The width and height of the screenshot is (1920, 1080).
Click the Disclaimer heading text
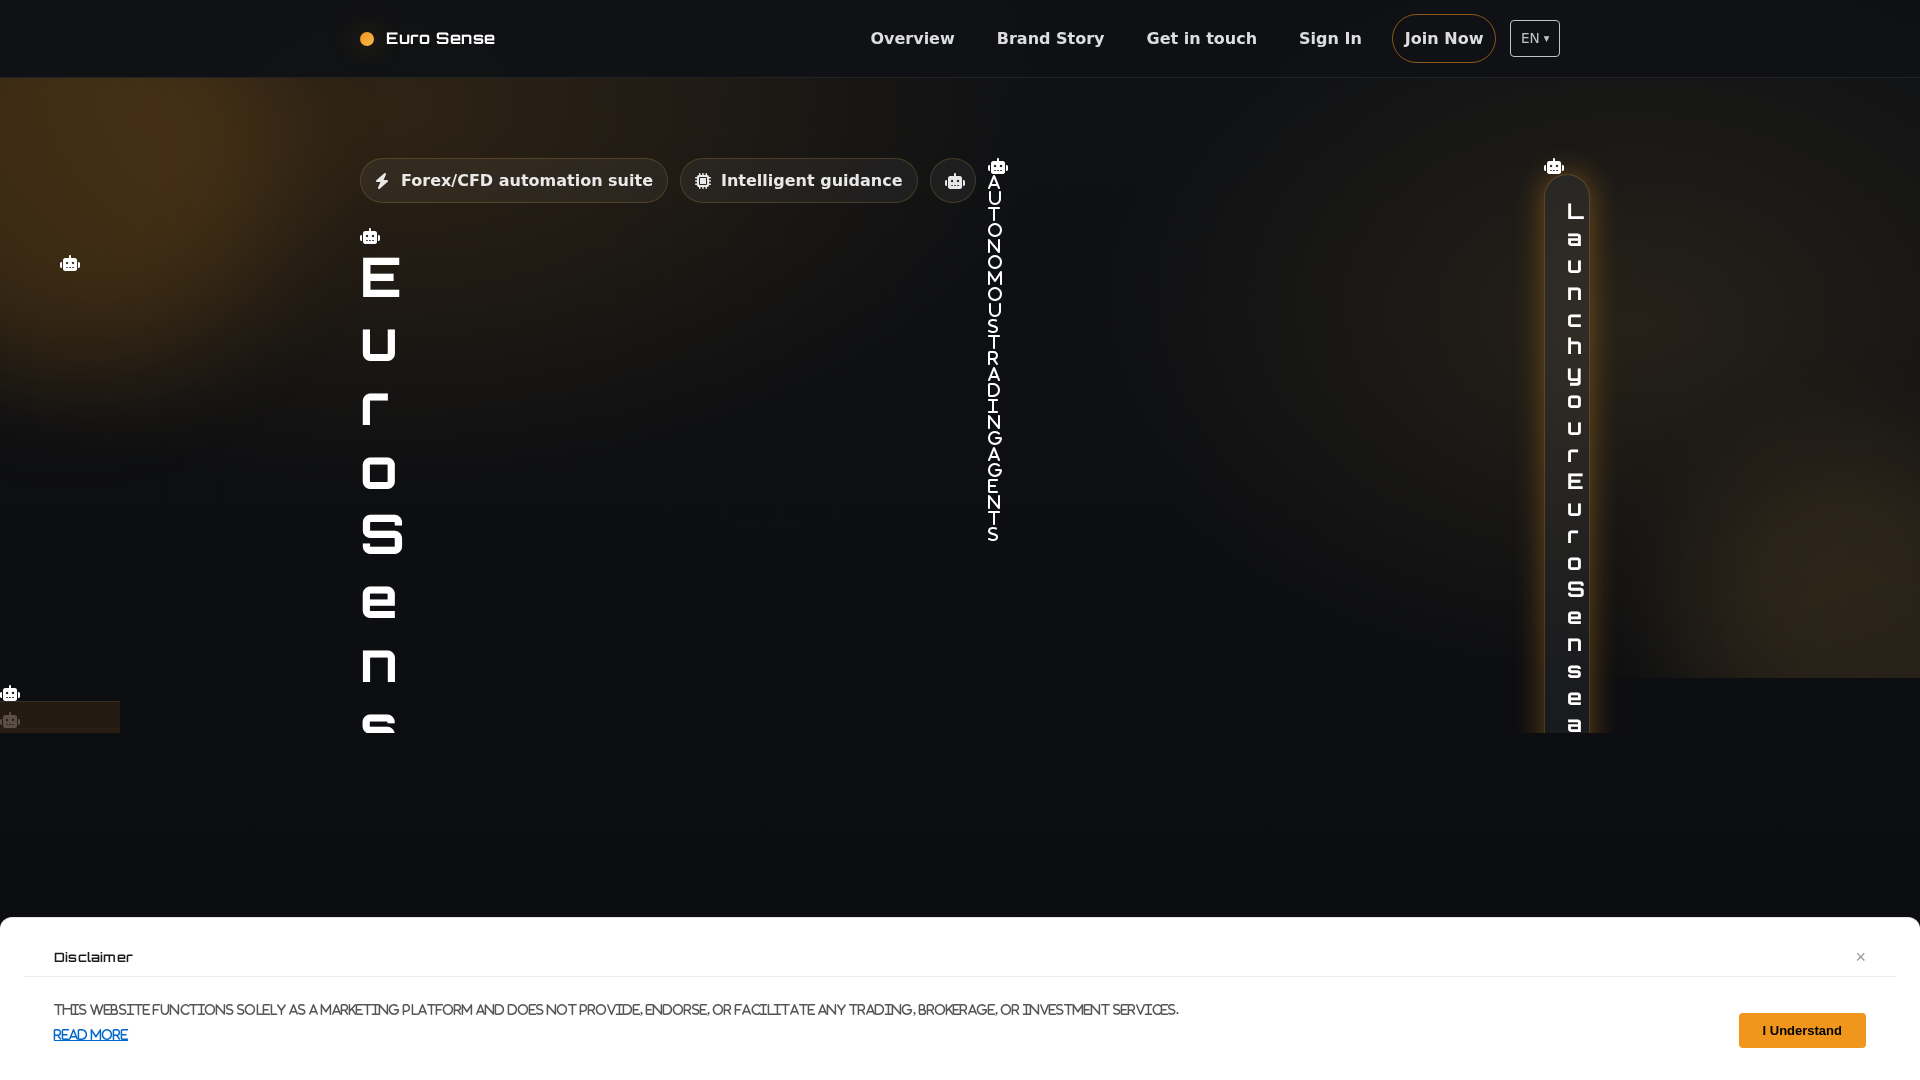[93, 957]
